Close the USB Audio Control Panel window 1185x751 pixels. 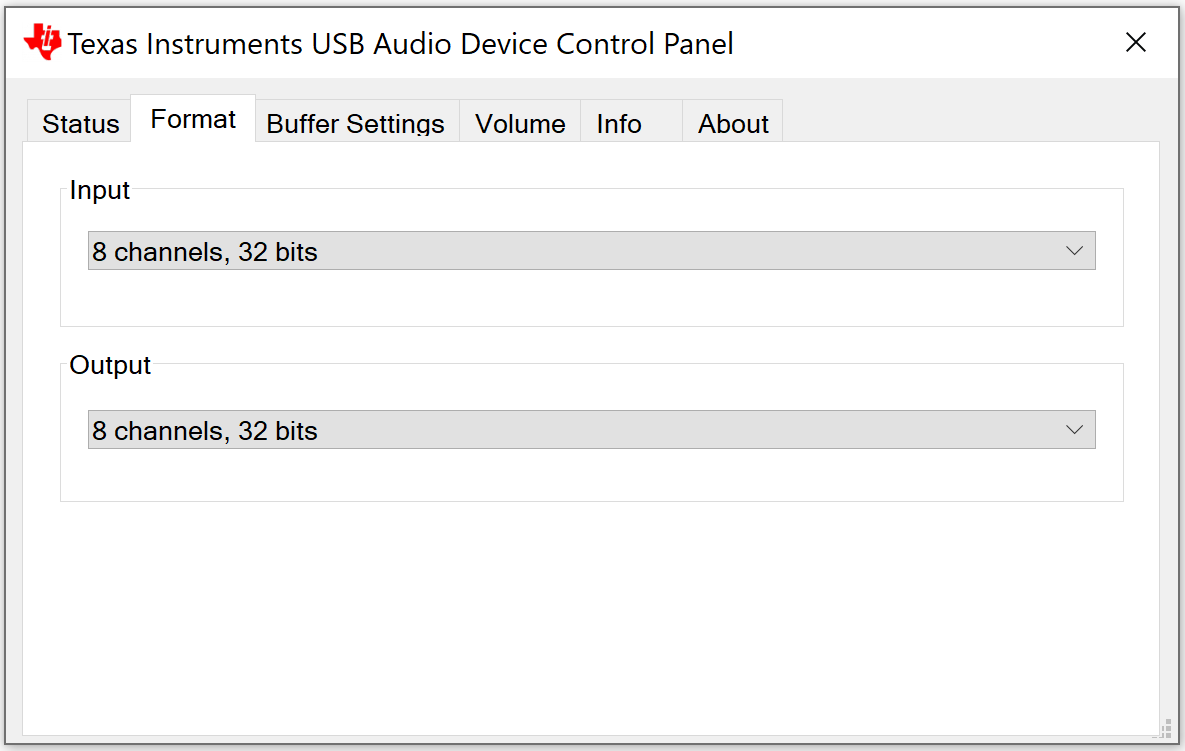tap(1135, 42)
